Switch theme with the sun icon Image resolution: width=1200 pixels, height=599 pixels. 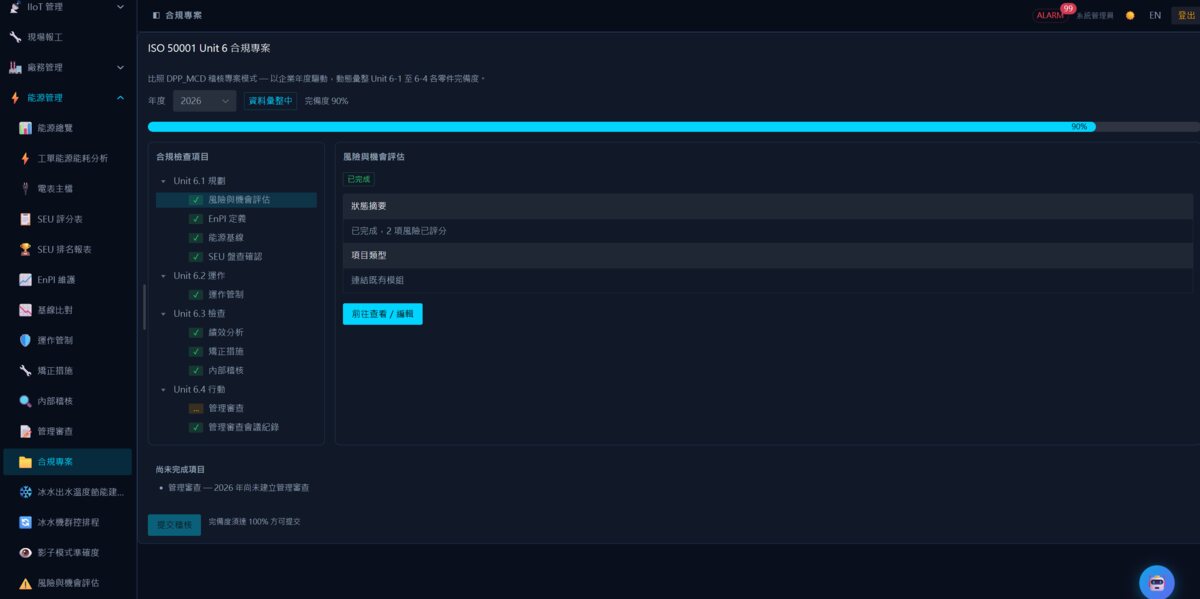(1130, 15)
